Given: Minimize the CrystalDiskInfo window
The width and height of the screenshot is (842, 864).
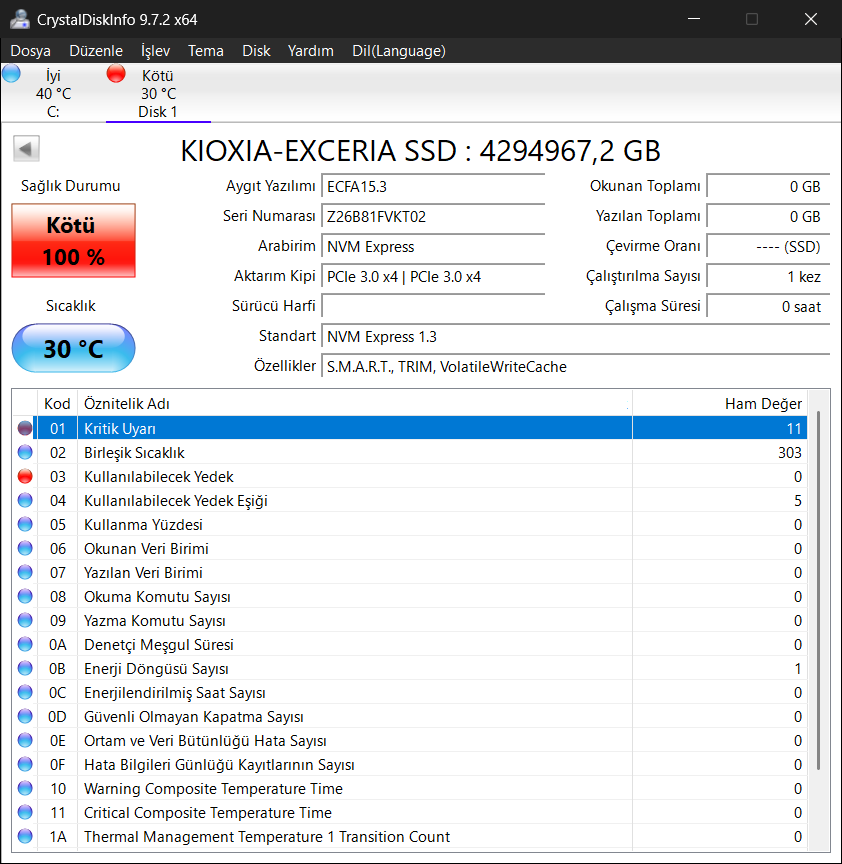Looking at the screenshot, I should click(694, 19).
